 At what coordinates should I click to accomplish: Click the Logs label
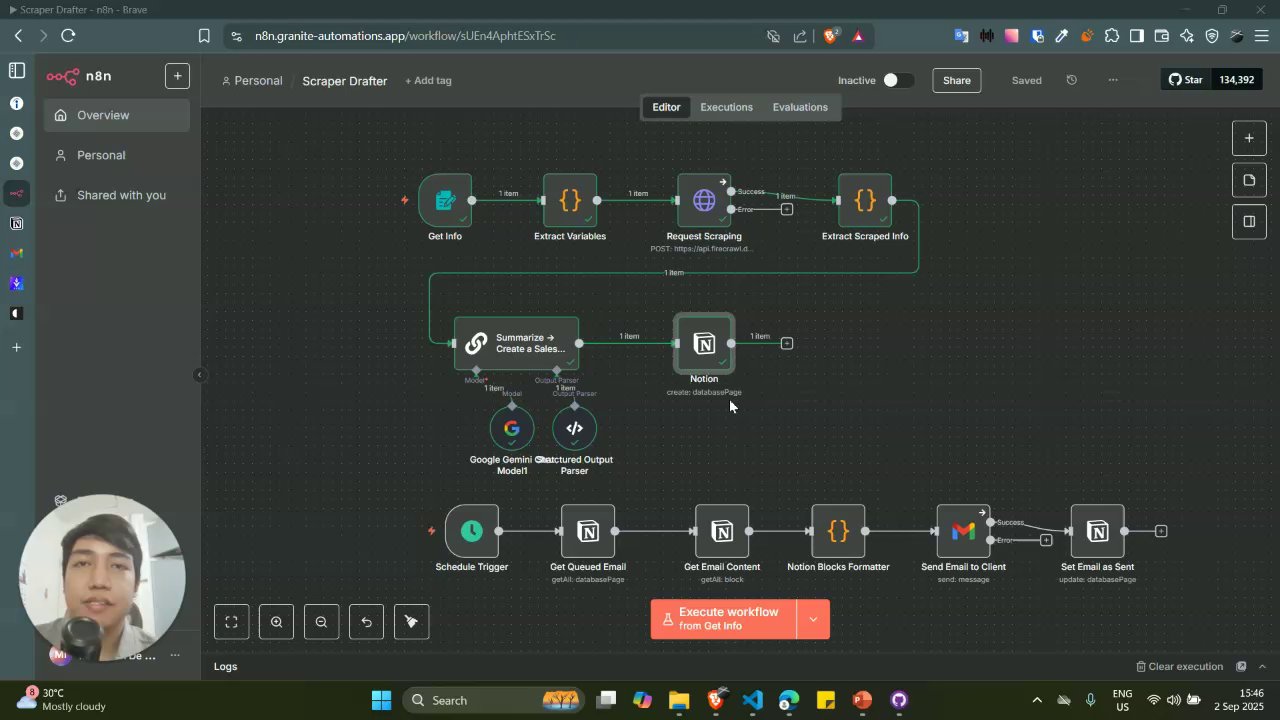point(226,667)
